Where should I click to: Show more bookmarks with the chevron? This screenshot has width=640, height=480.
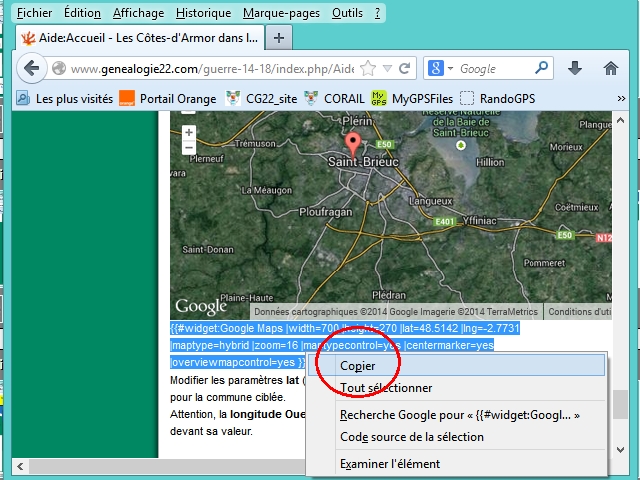[621, 98]
